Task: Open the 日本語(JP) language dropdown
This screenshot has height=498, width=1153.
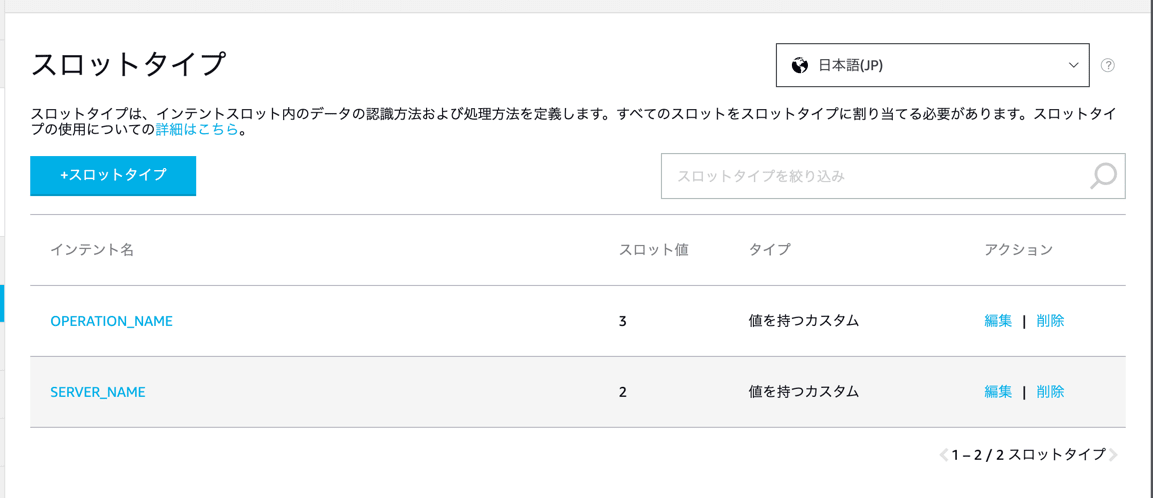Action: [x=932, y=65]
